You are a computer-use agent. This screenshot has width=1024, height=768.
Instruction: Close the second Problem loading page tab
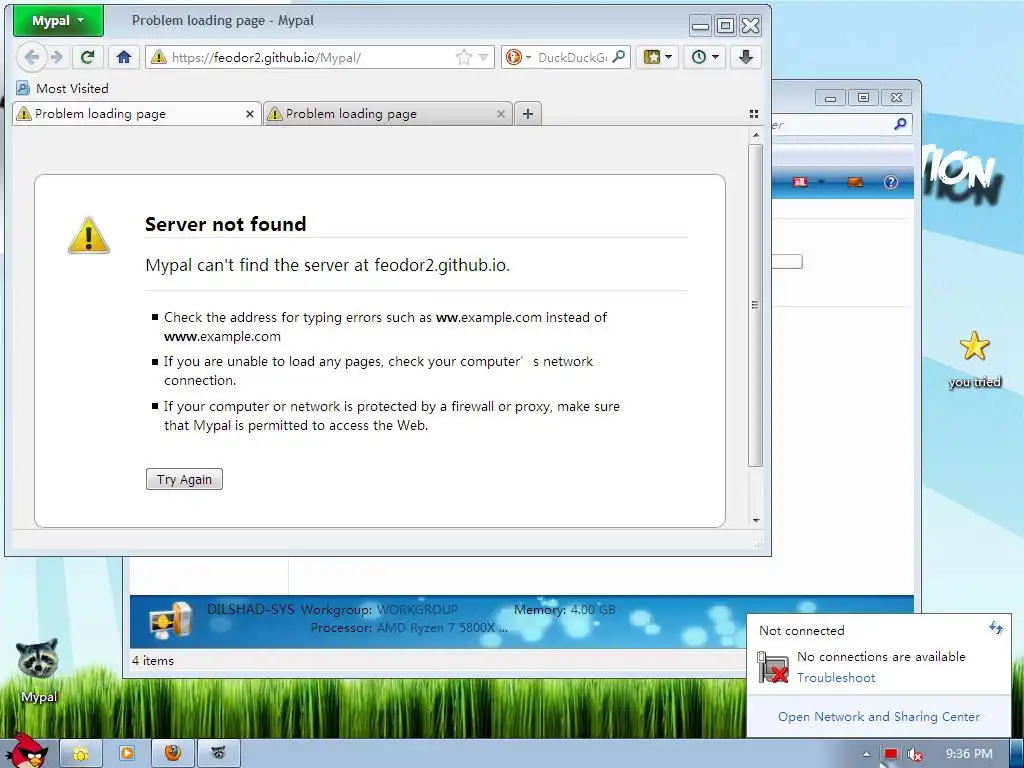[501, 114]
